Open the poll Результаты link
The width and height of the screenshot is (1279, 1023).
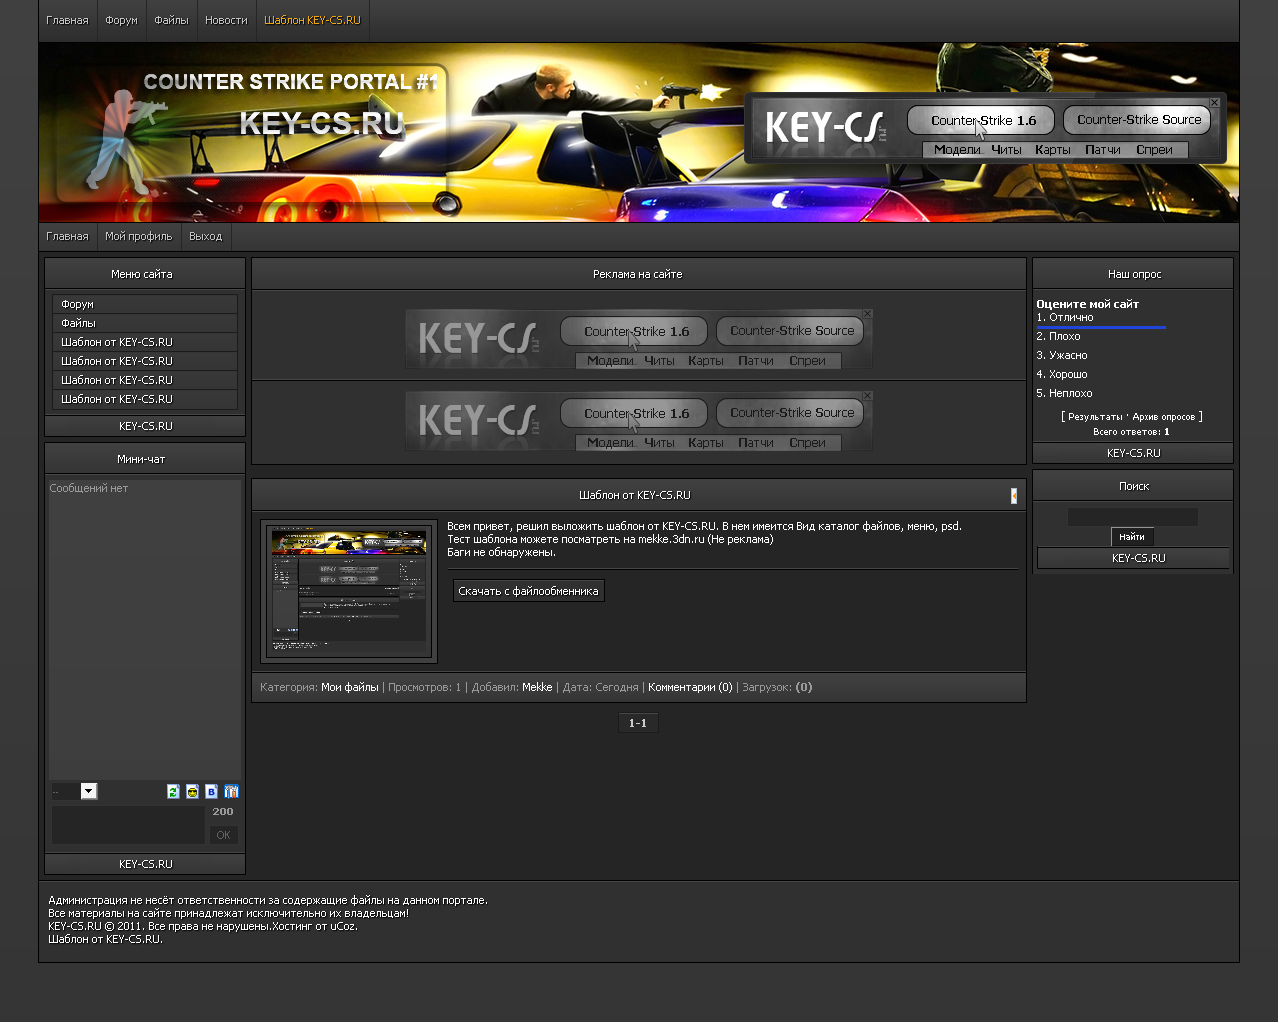[x=1095, y=417]
